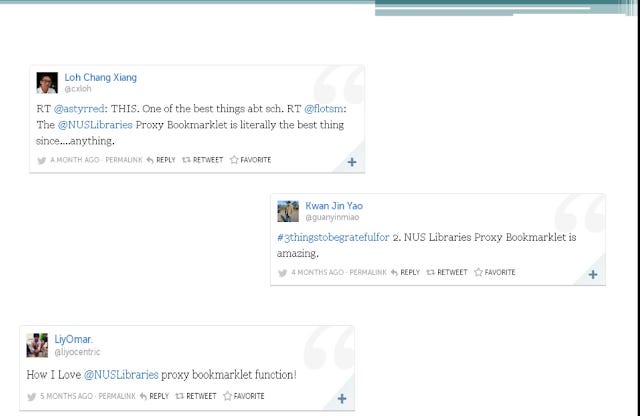Open 'A MONTH AGO' timestamp link
The image size is (640, 416).
75,160
